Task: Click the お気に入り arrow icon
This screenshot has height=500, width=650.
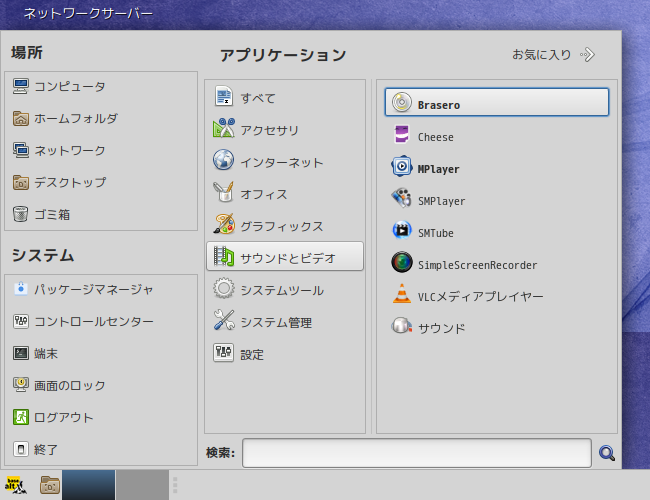Action: pyautogui.click(x=587, y=55)
